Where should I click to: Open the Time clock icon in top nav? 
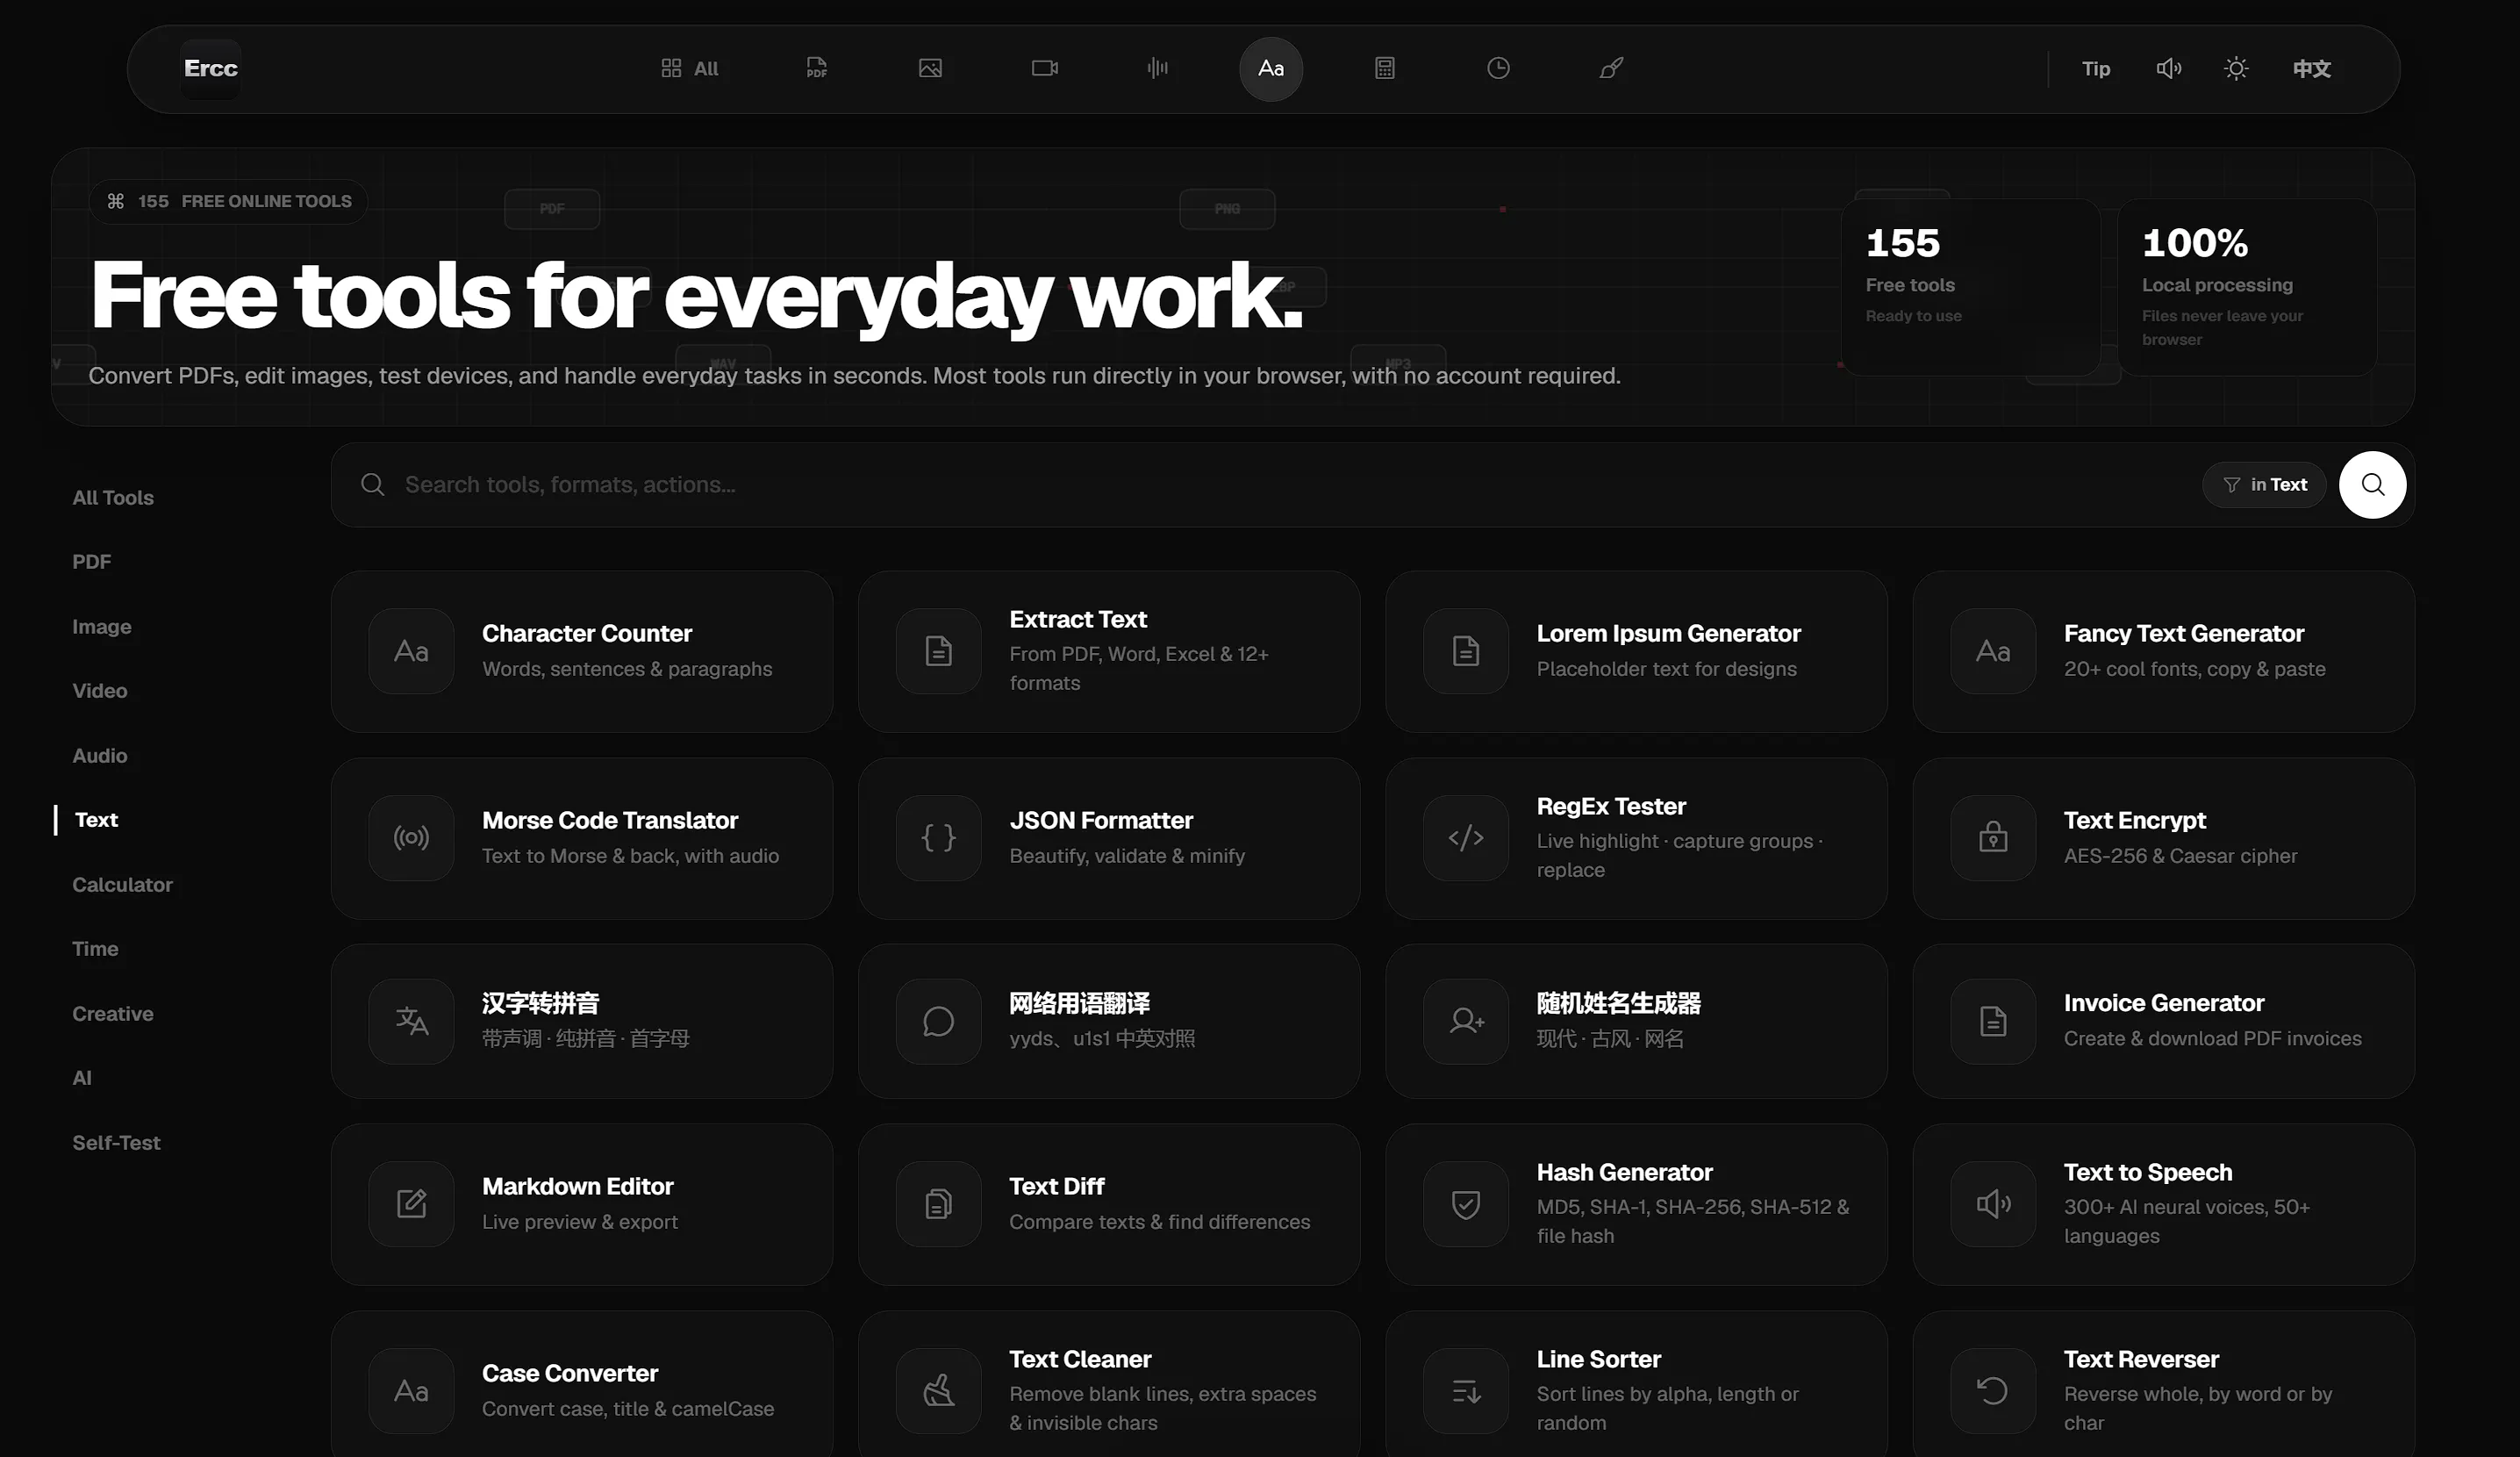tap(1497, 68)
